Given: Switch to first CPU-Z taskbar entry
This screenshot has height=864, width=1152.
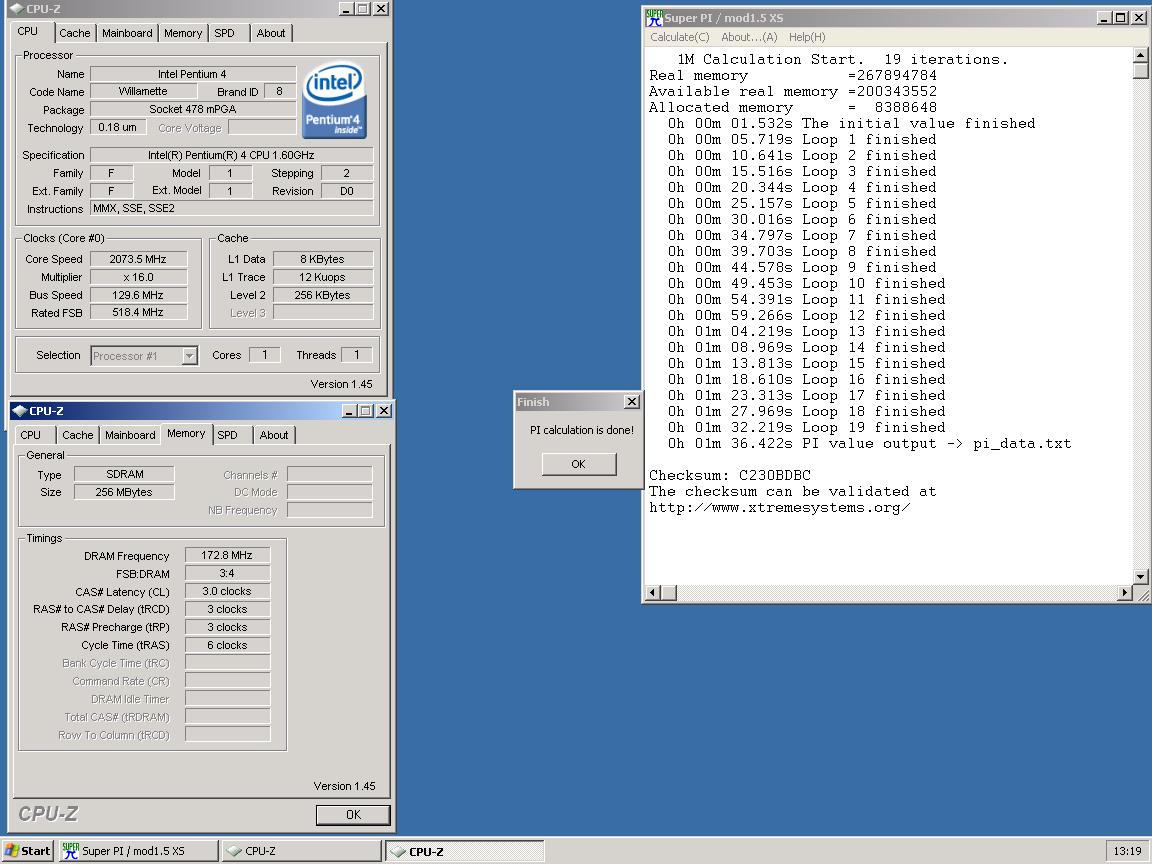Looking at the screenshot, I should (301, 851).
